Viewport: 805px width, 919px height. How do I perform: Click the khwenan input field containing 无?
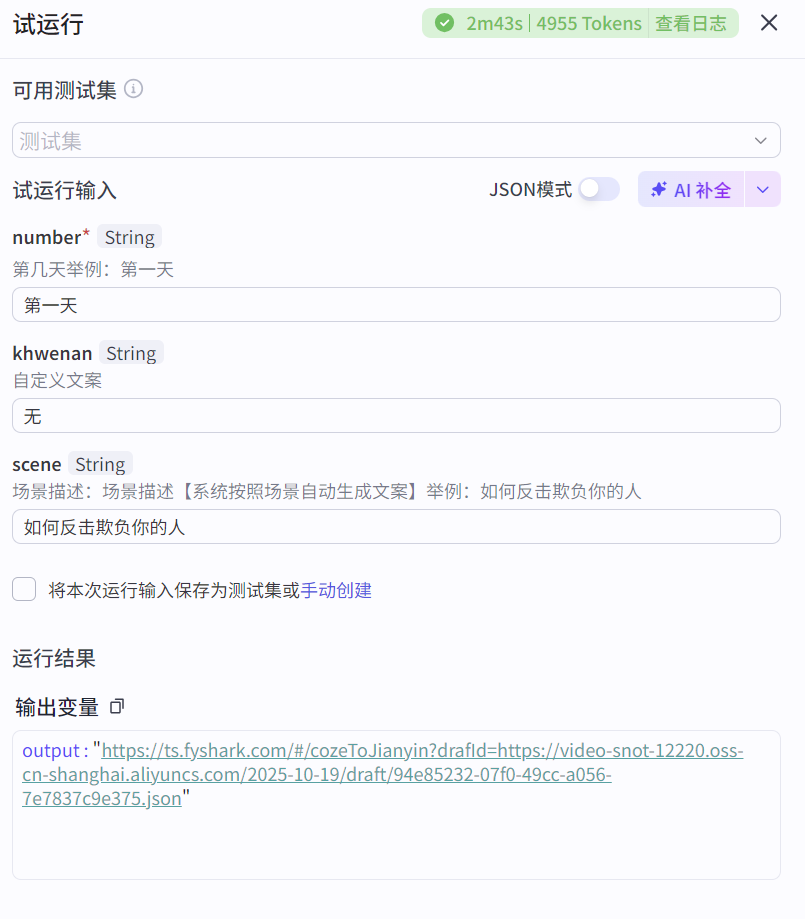click(396, 415)
